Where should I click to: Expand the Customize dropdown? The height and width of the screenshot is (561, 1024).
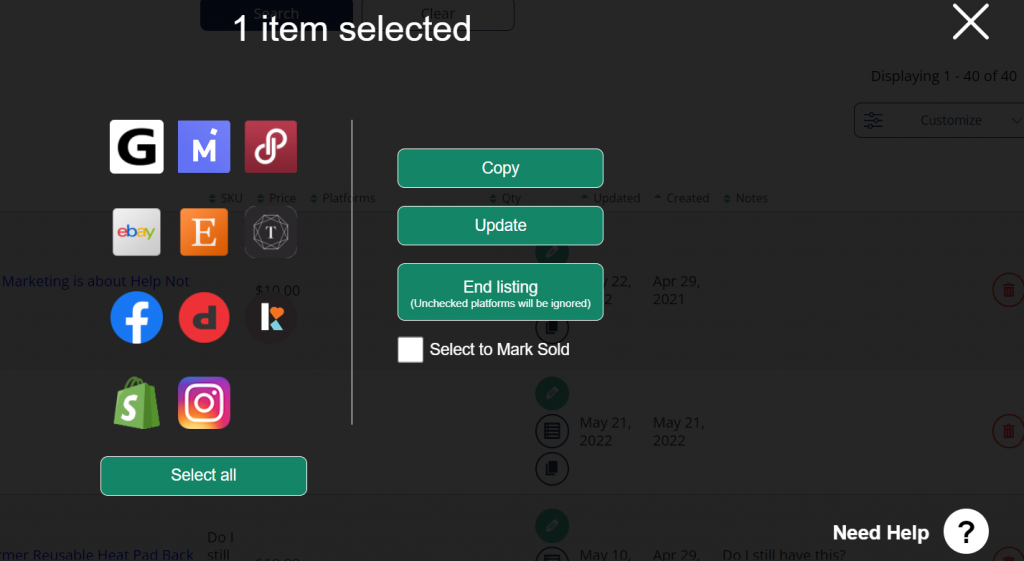pyautogui.click(x=939, y=120)
